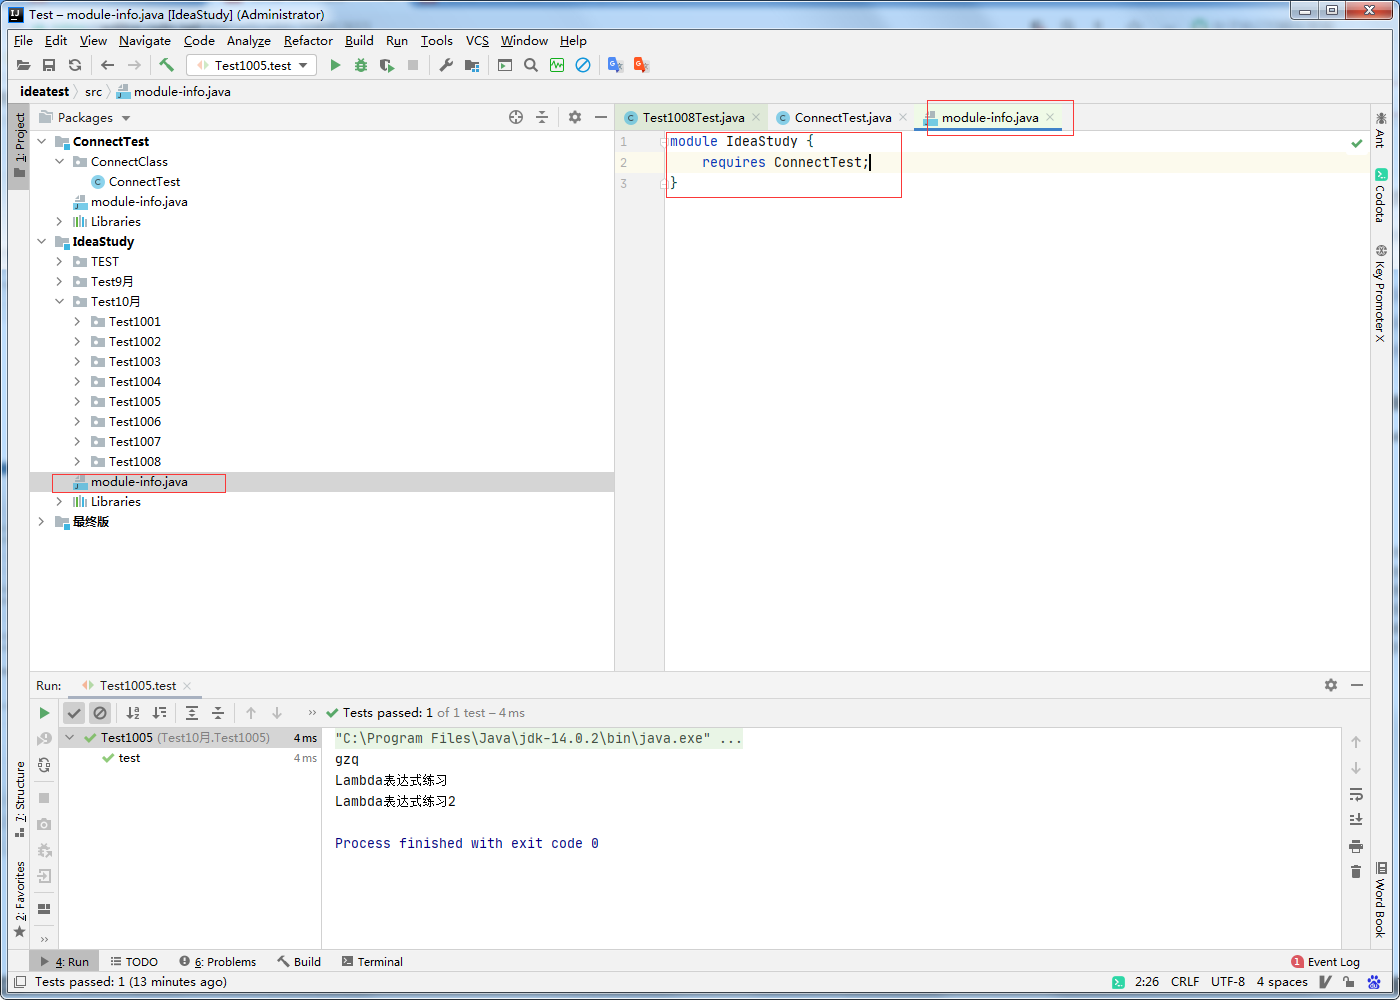Click the 6: Problems tool window button

[218, 961]
